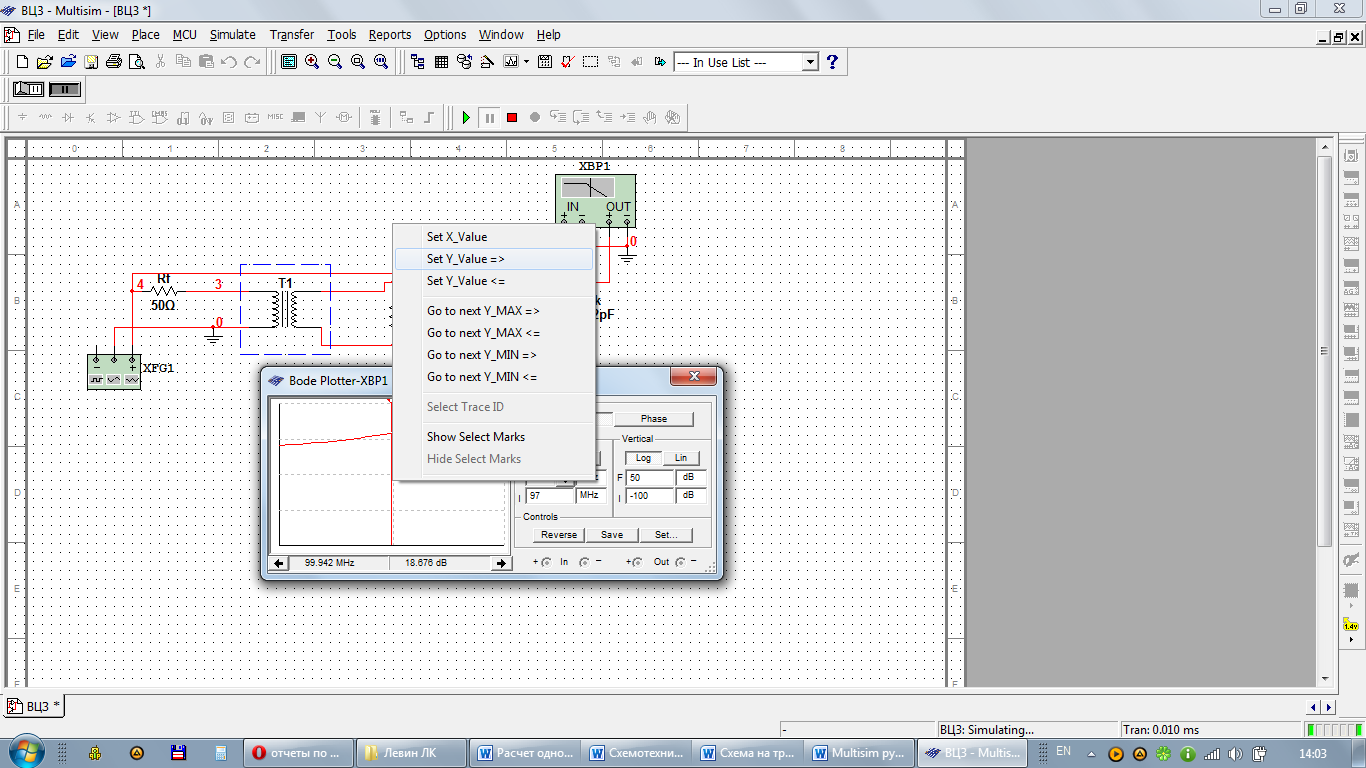Choose Show Select Marks in context menu
The width and height of the screenshot is (1366, 768).
click(494, 437)
